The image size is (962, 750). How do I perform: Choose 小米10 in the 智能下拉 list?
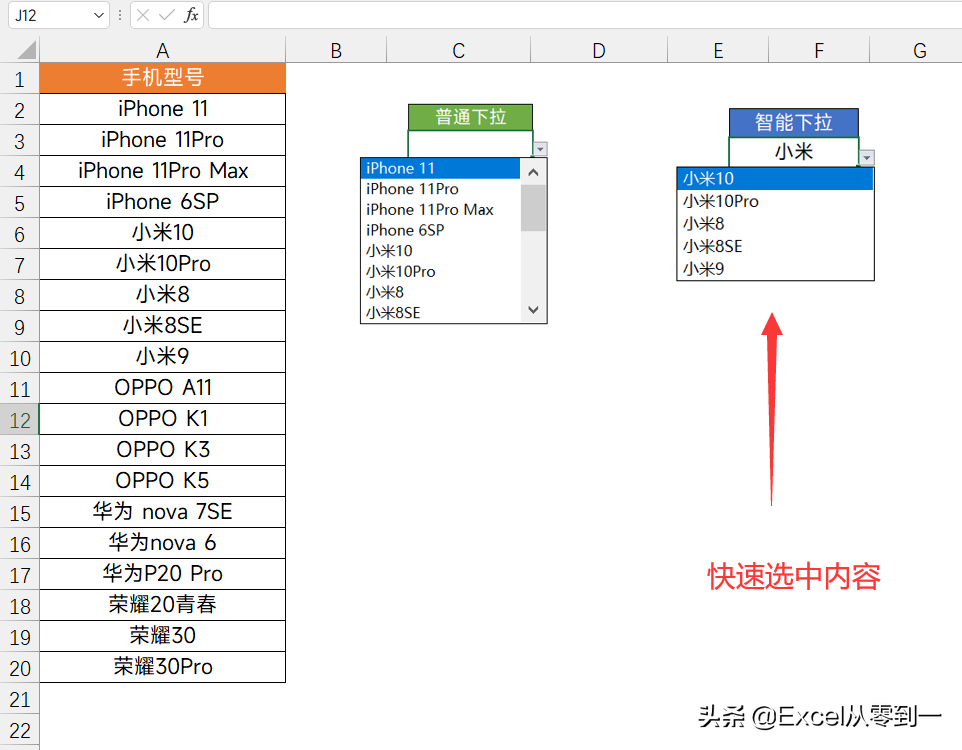click(775, 179)
